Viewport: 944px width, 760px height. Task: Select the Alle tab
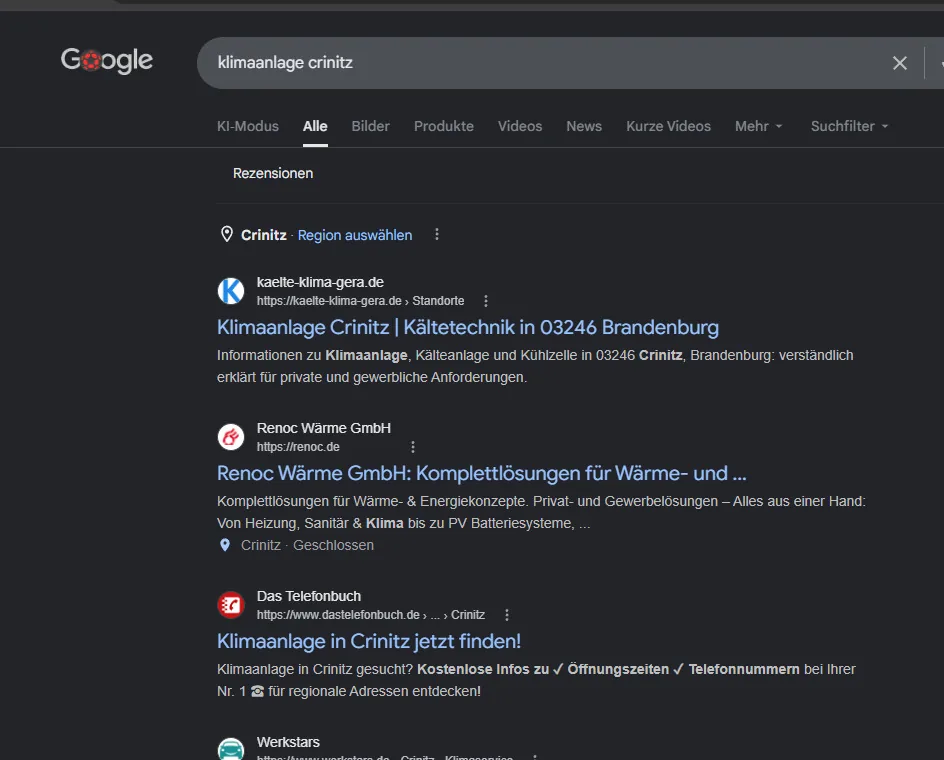click(315, 126)
